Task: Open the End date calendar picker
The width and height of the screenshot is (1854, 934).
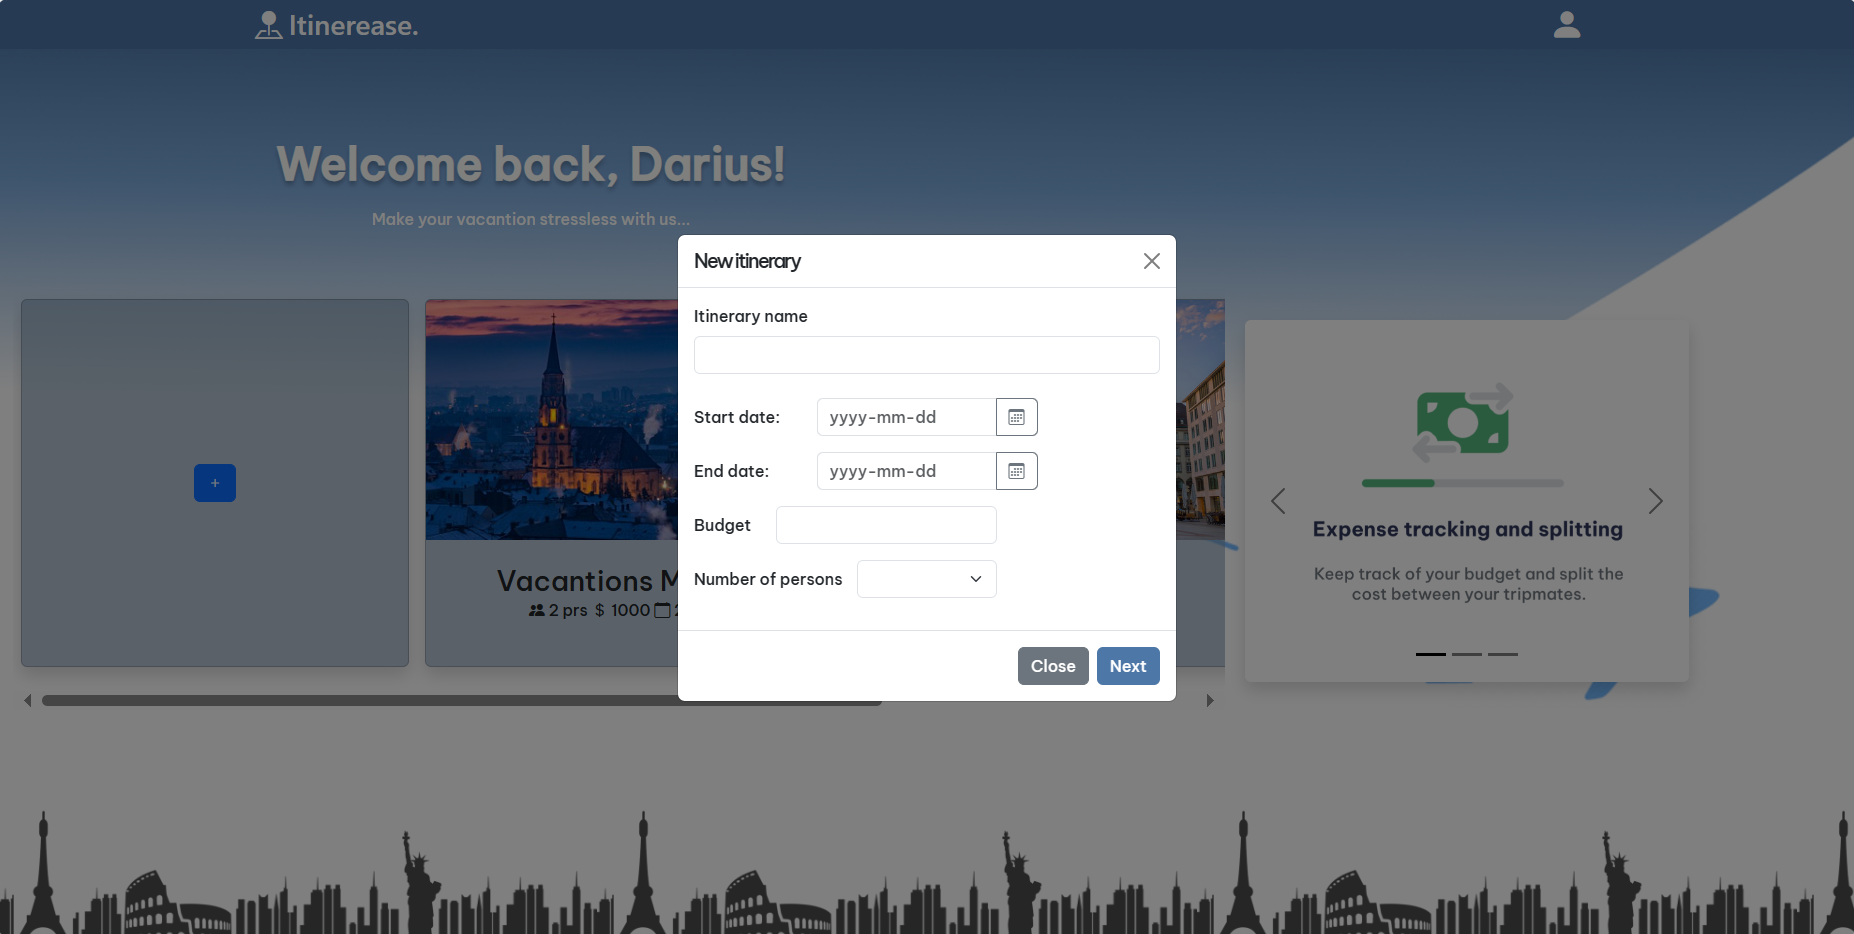Action: tap(1016, 471)
